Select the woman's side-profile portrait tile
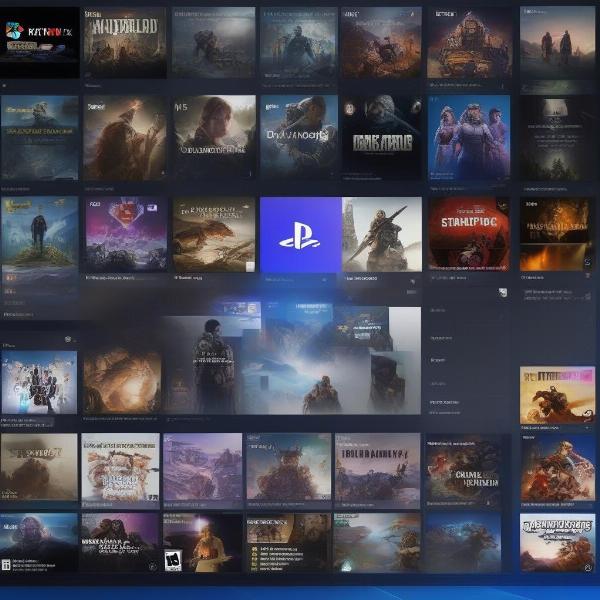The height and width of the screenshot is (600, 600). point(214,138)
